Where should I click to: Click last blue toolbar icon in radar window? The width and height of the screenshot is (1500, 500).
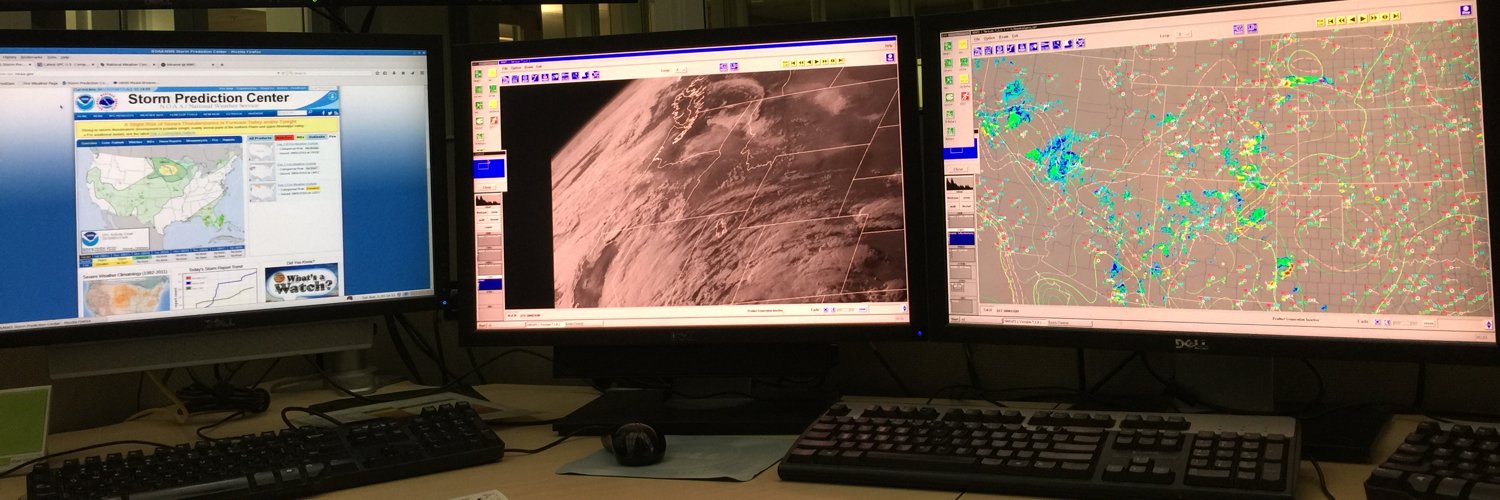point(1080,43)
